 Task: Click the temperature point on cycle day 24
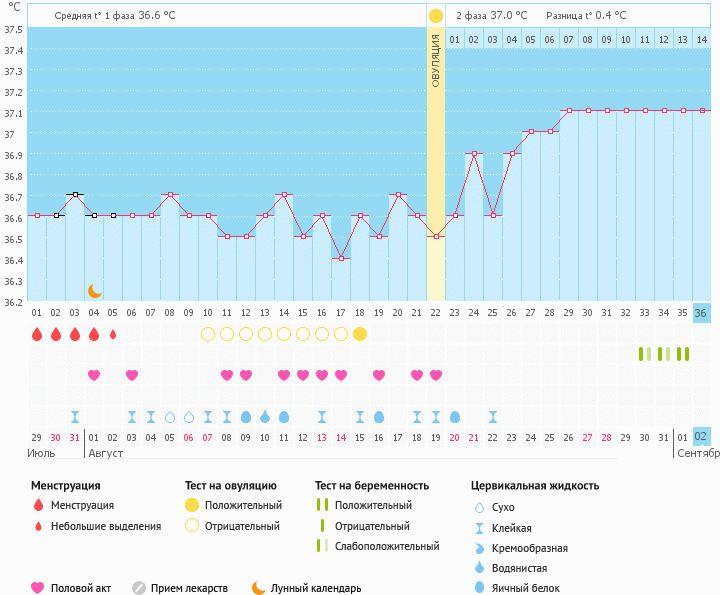(x=474, y=153)
